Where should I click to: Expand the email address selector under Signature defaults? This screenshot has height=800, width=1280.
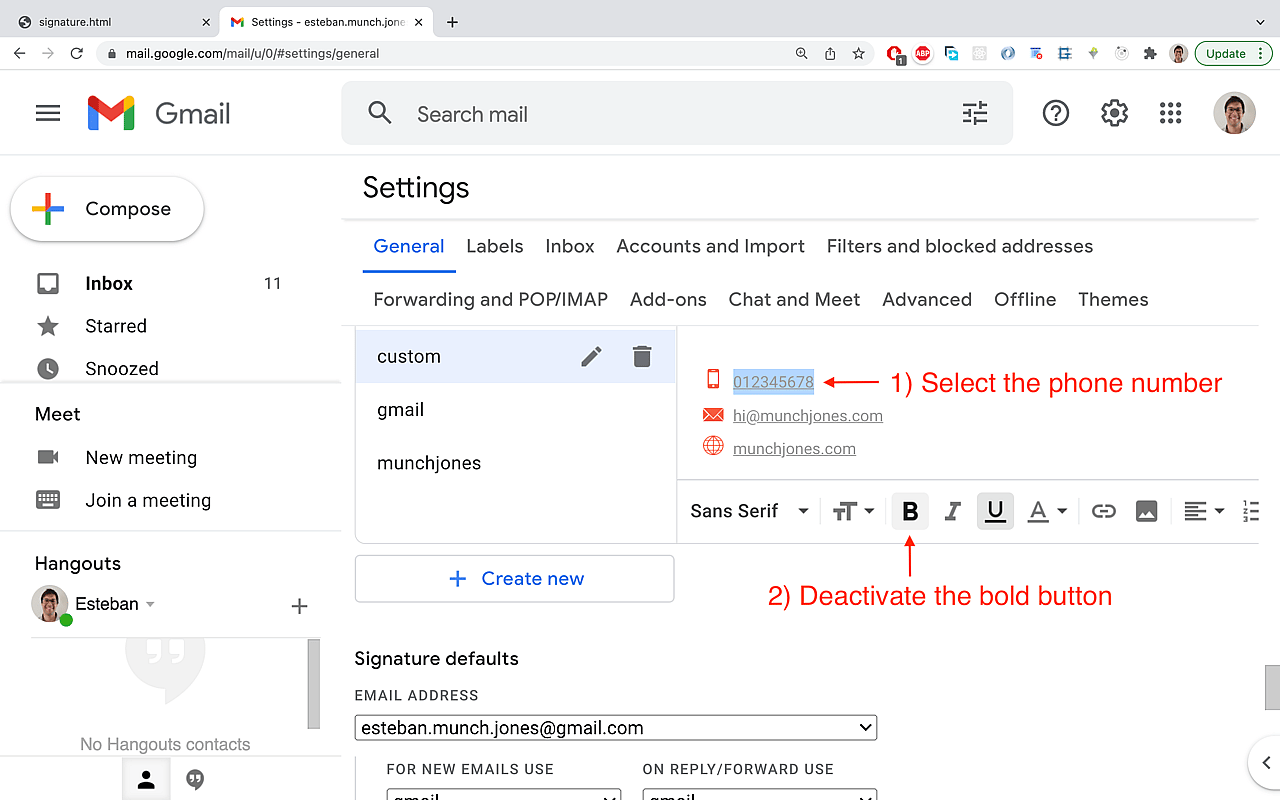[x=615, y=727]
